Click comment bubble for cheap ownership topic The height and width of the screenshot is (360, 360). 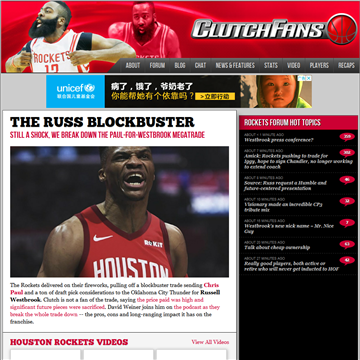coord(347,244)
